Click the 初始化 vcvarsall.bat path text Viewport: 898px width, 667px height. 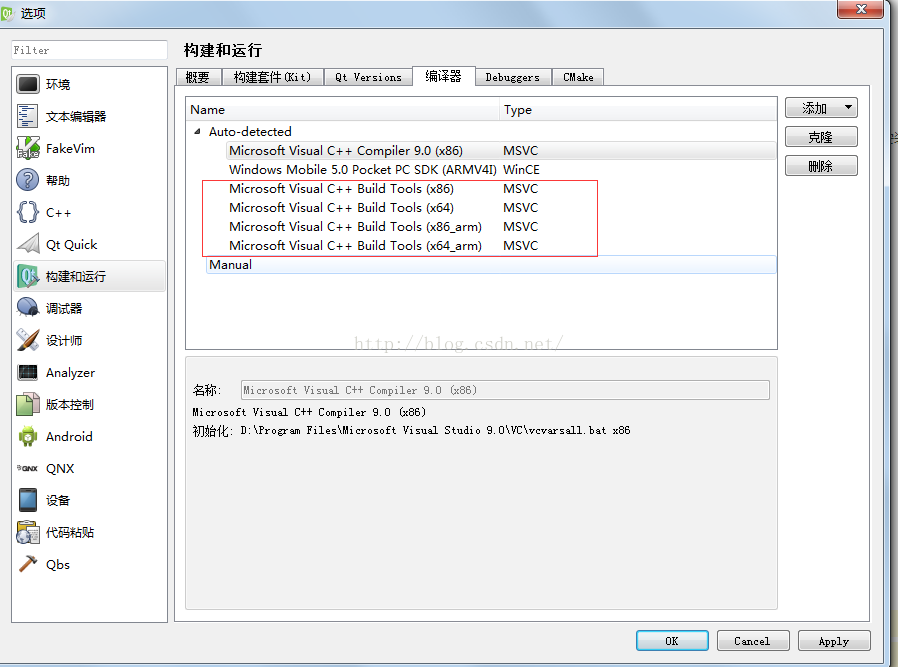tap(435, 431)
